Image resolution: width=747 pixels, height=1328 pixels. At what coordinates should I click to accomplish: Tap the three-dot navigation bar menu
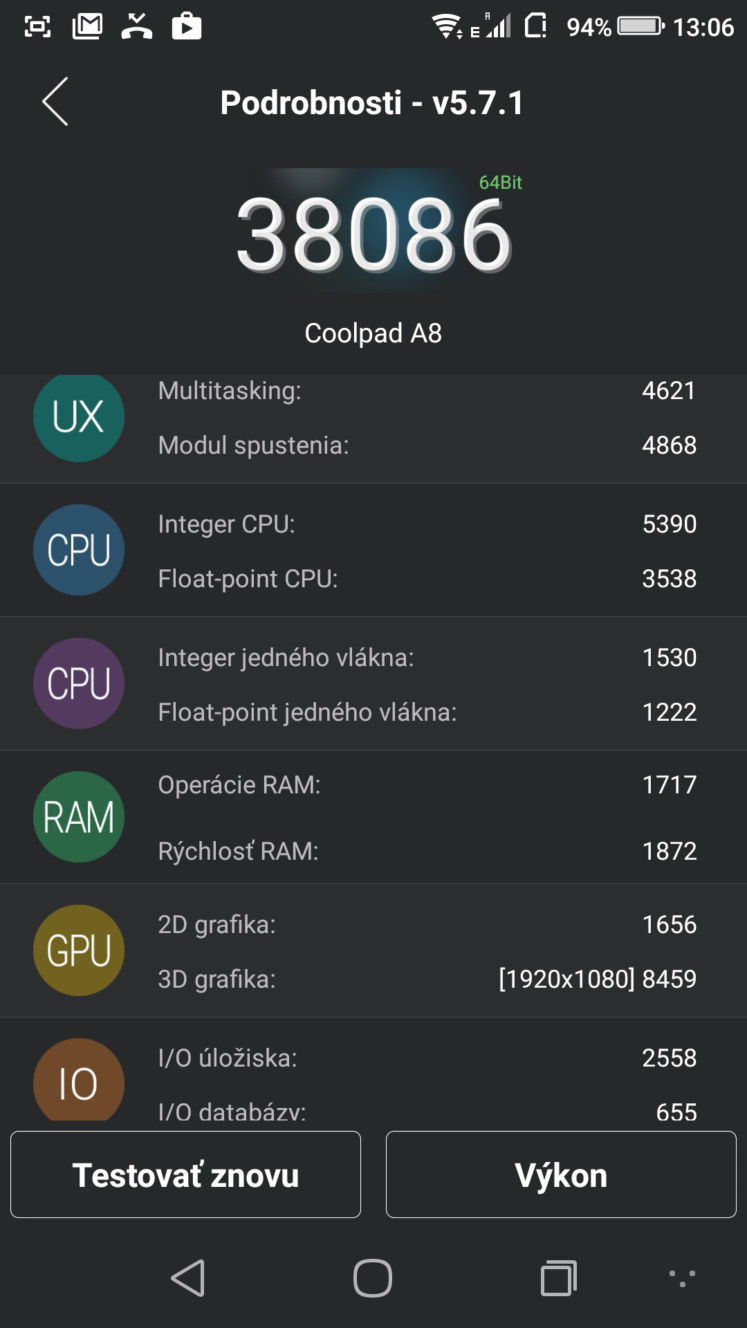[x=682, y=1276]
